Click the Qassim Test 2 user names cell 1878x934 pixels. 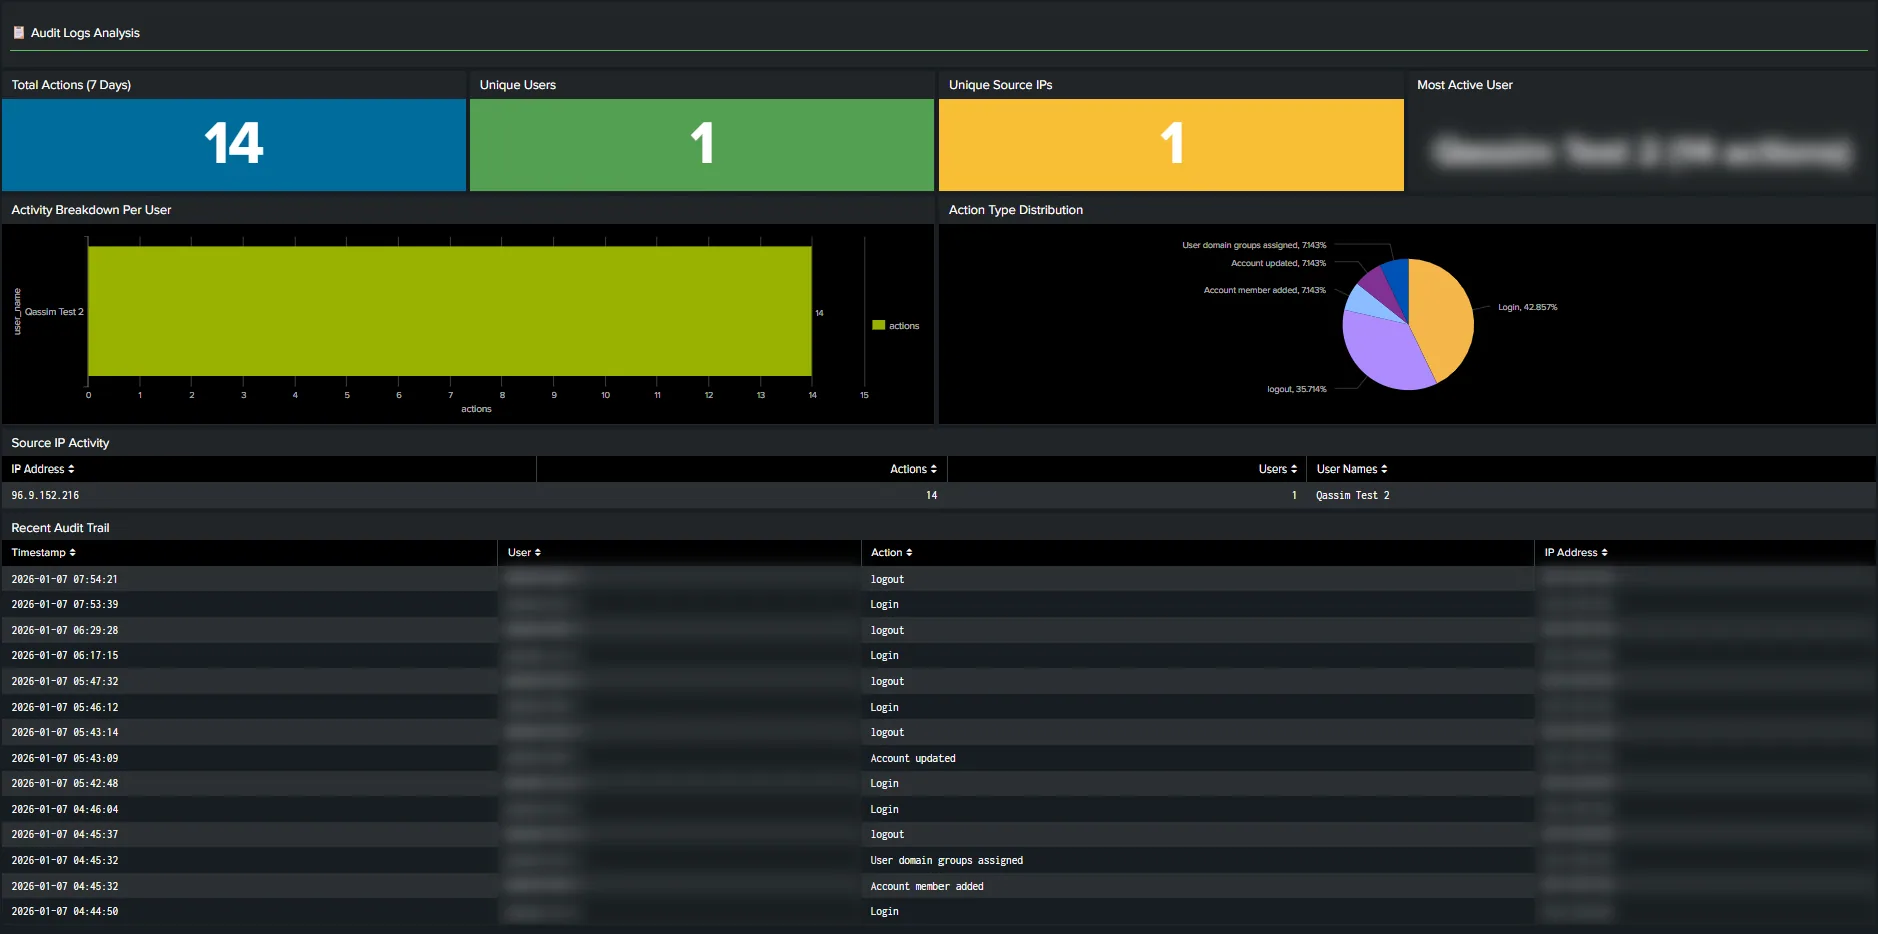[1353, 495]
